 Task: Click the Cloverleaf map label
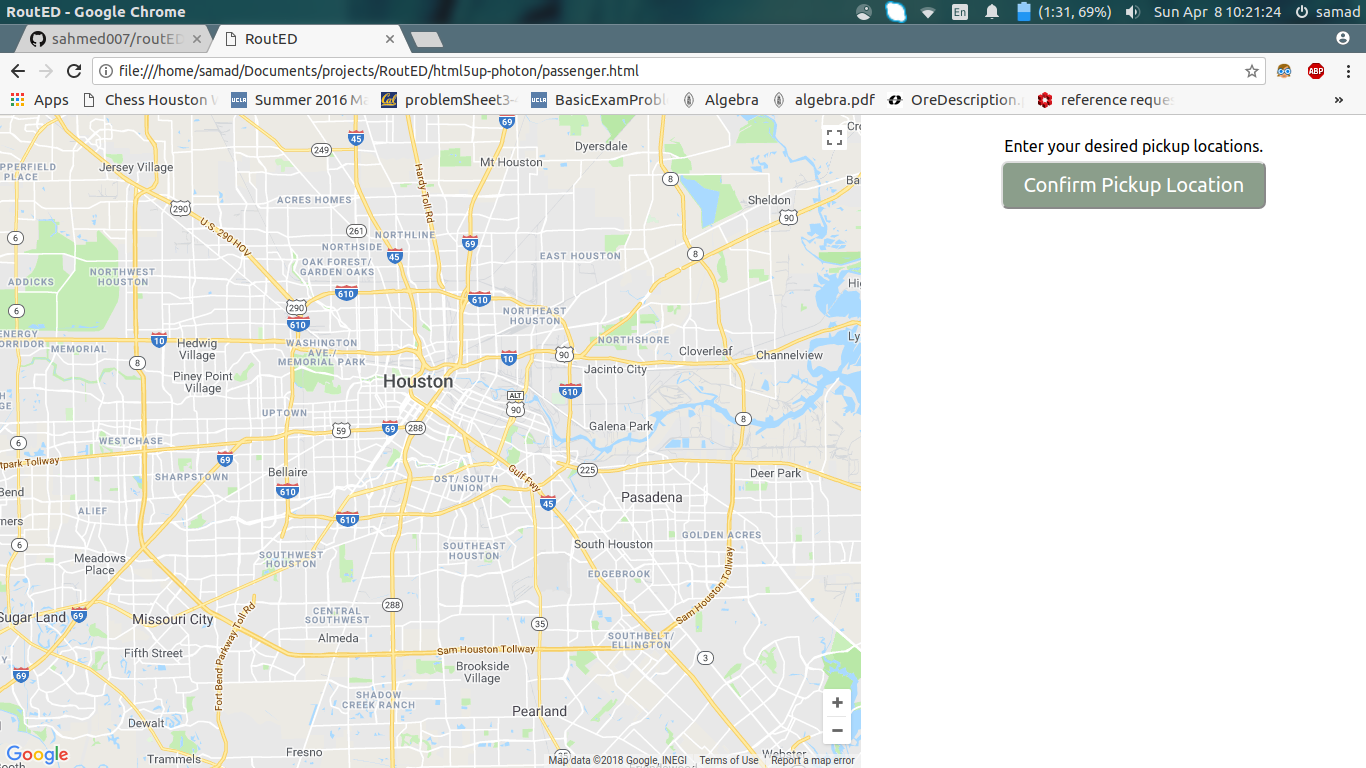coord(705,351)
